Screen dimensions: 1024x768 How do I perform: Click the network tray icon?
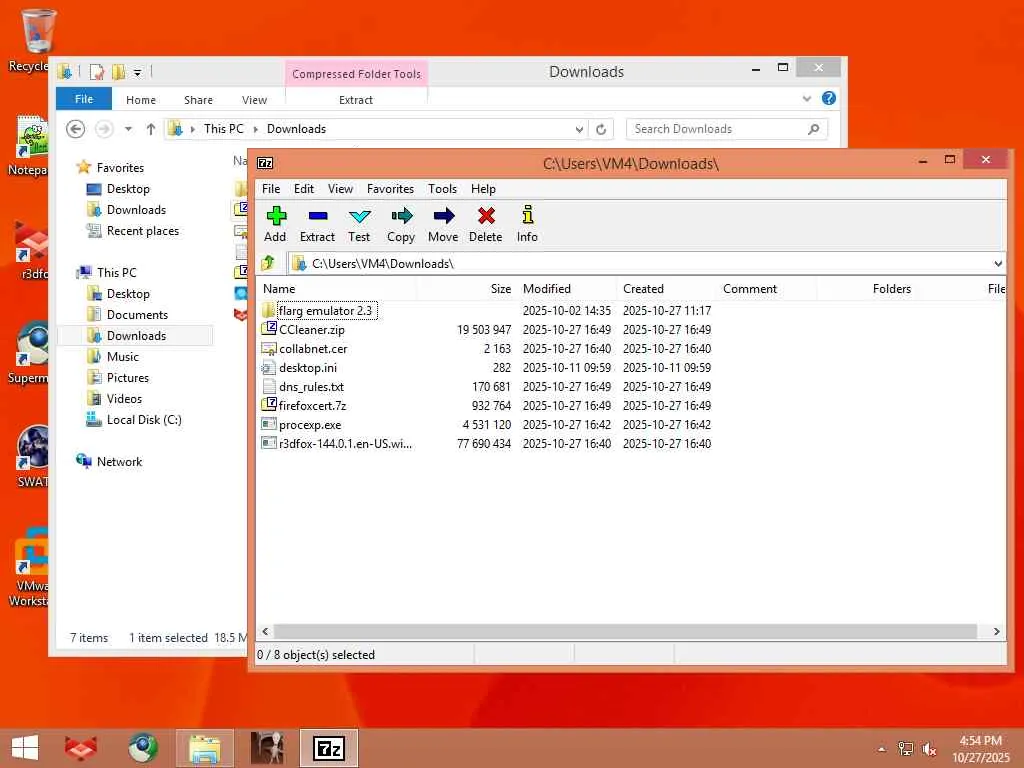(x=906, y=749)
